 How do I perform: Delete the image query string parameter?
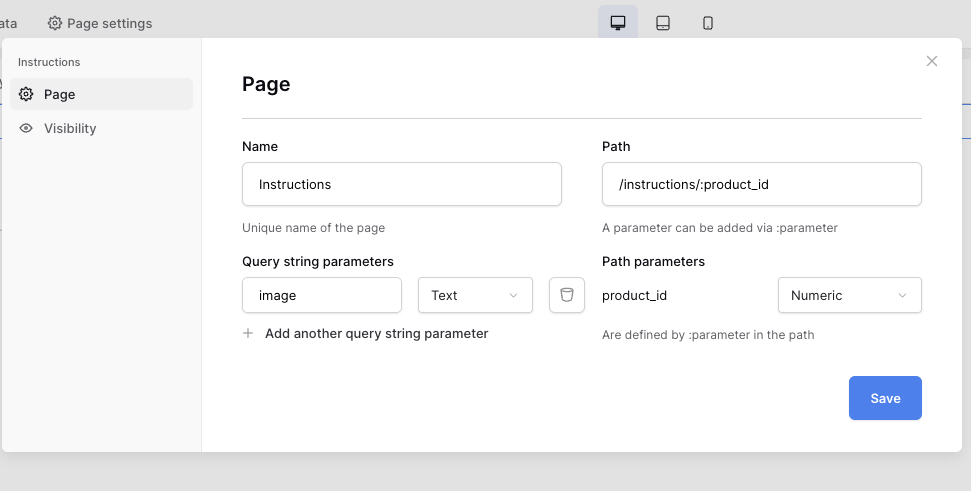click(x=567, y=295)
